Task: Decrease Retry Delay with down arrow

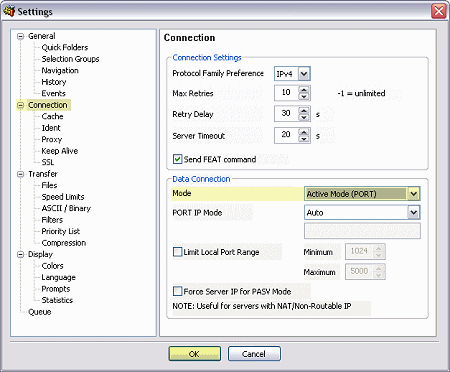Action: pos(303,117)
